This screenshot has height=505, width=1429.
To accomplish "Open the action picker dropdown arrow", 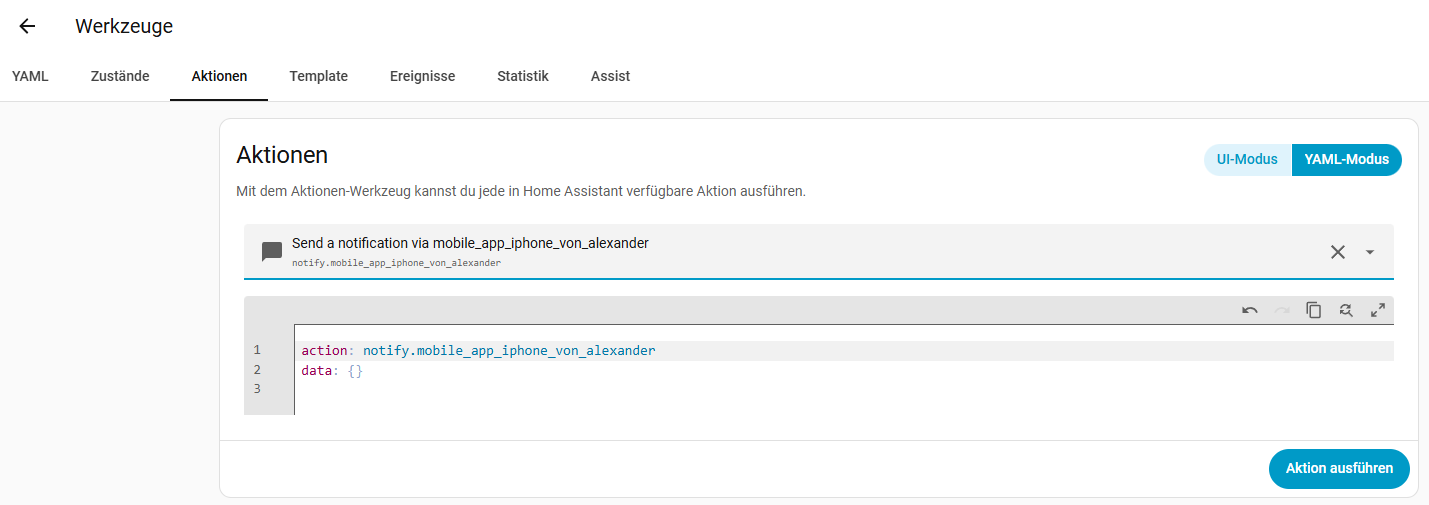I will (1370, 252).
